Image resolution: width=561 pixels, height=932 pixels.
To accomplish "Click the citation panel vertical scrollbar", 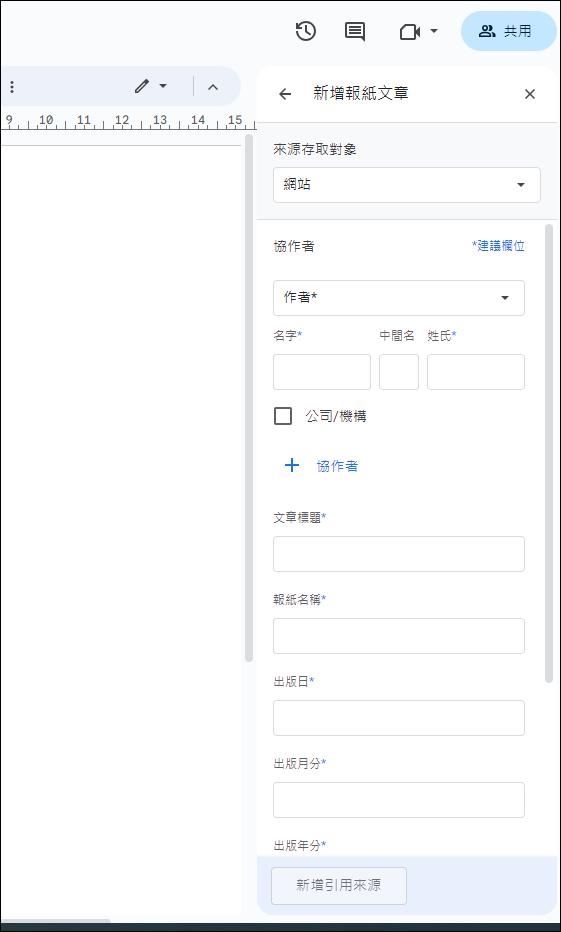I will 549,453.
